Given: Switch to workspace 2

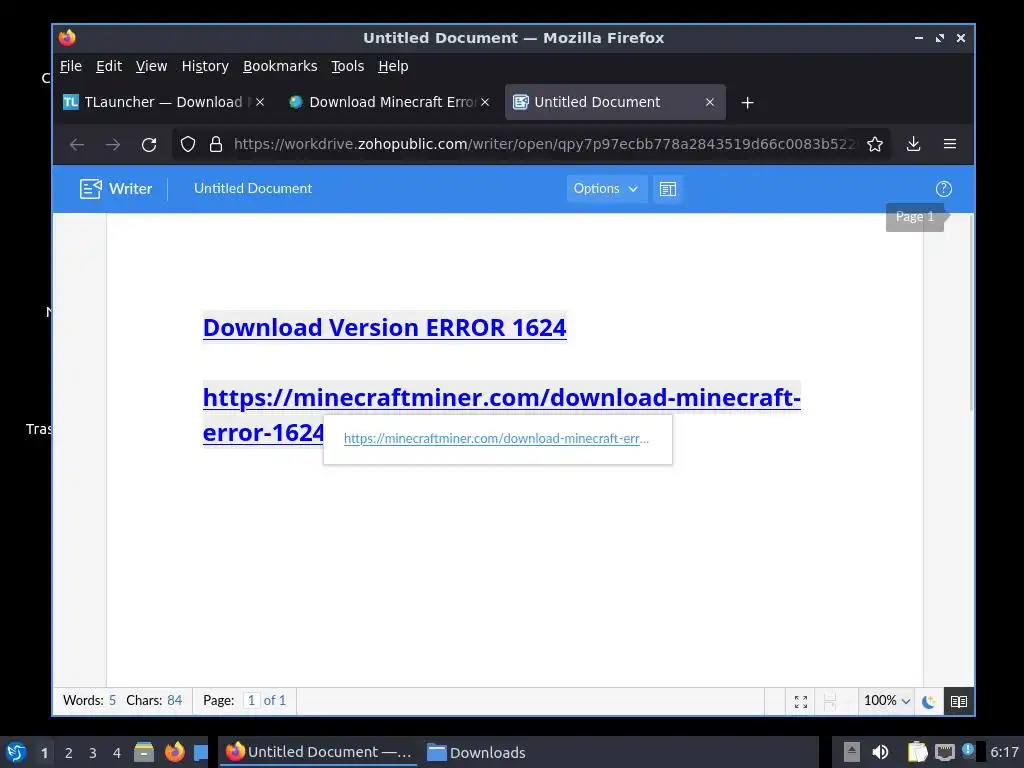Looking at the screenshot, I should [x=69, y=753].
